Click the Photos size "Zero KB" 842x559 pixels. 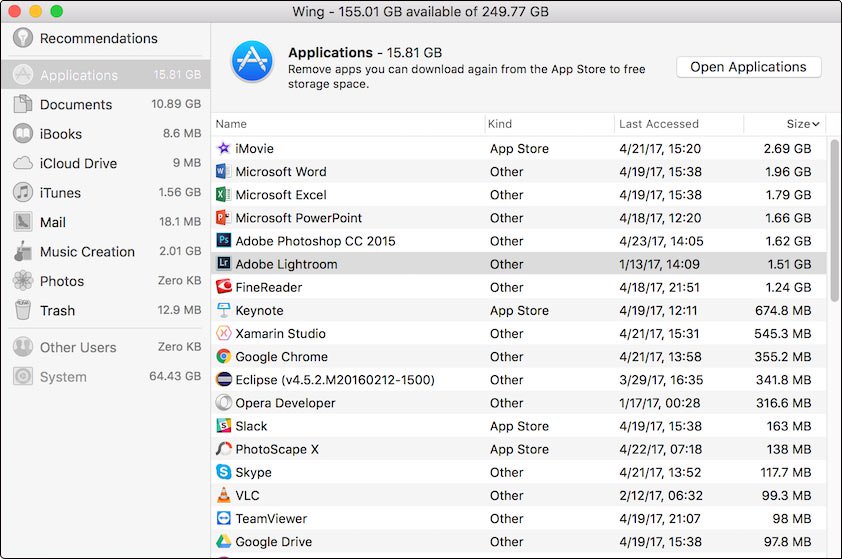click(179, 280)
